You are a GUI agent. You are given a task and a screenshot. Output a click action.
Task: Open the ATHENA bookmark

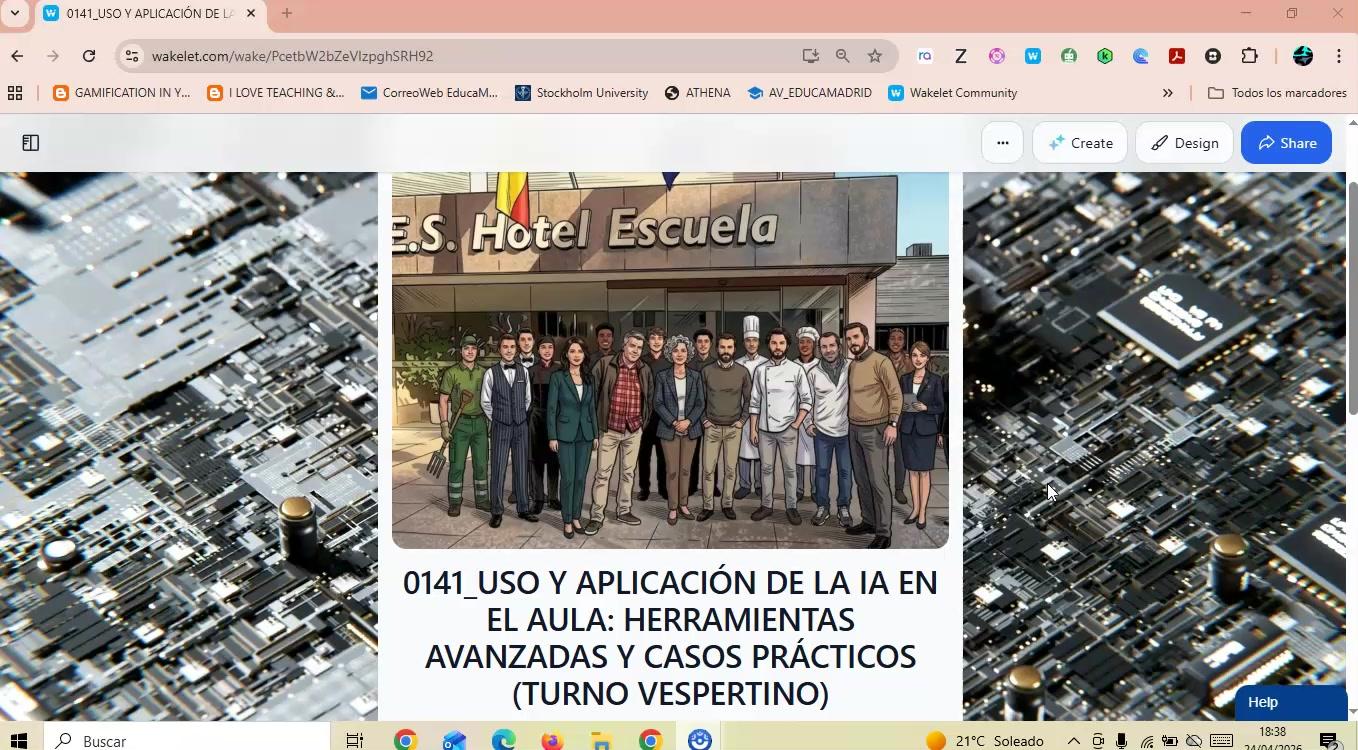pos(697,93)
